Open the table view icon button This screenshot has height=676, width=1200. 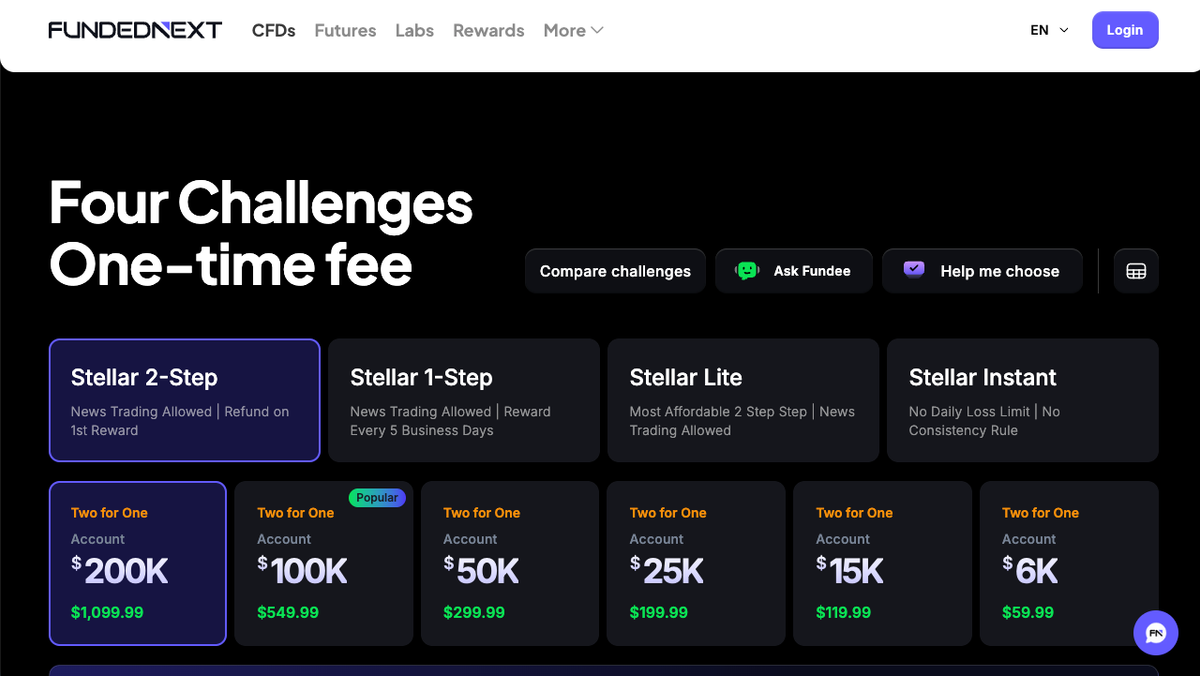[1136, 271]
